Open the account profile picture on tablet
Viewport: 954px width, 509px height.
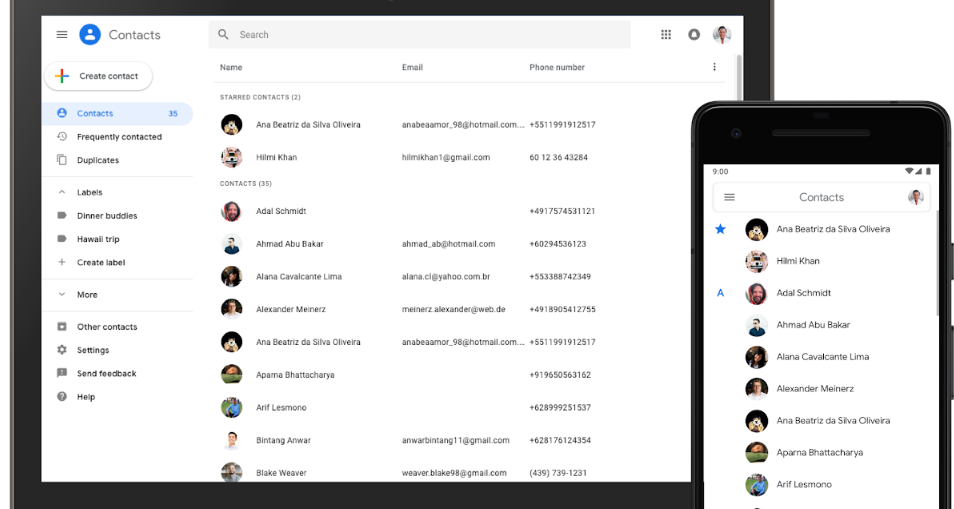pyautogui.click(x=722, y=35)
